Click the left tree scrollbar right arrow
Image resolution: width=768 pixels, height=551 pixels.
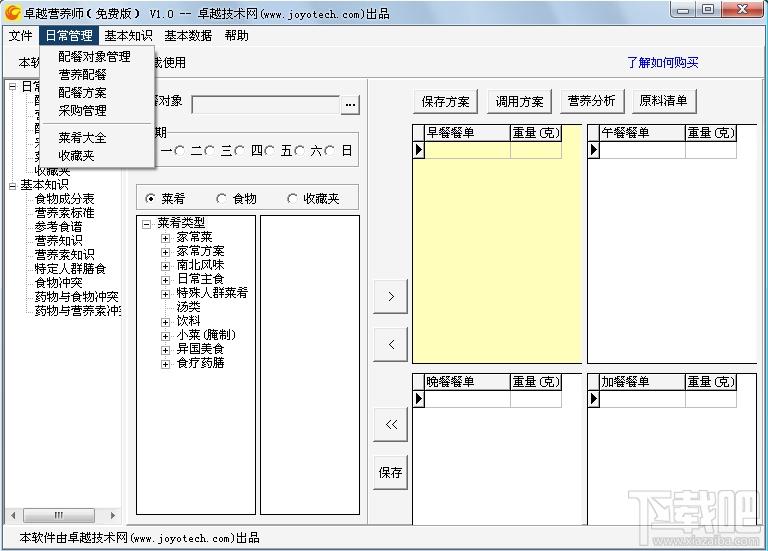[x=113, y=515]
